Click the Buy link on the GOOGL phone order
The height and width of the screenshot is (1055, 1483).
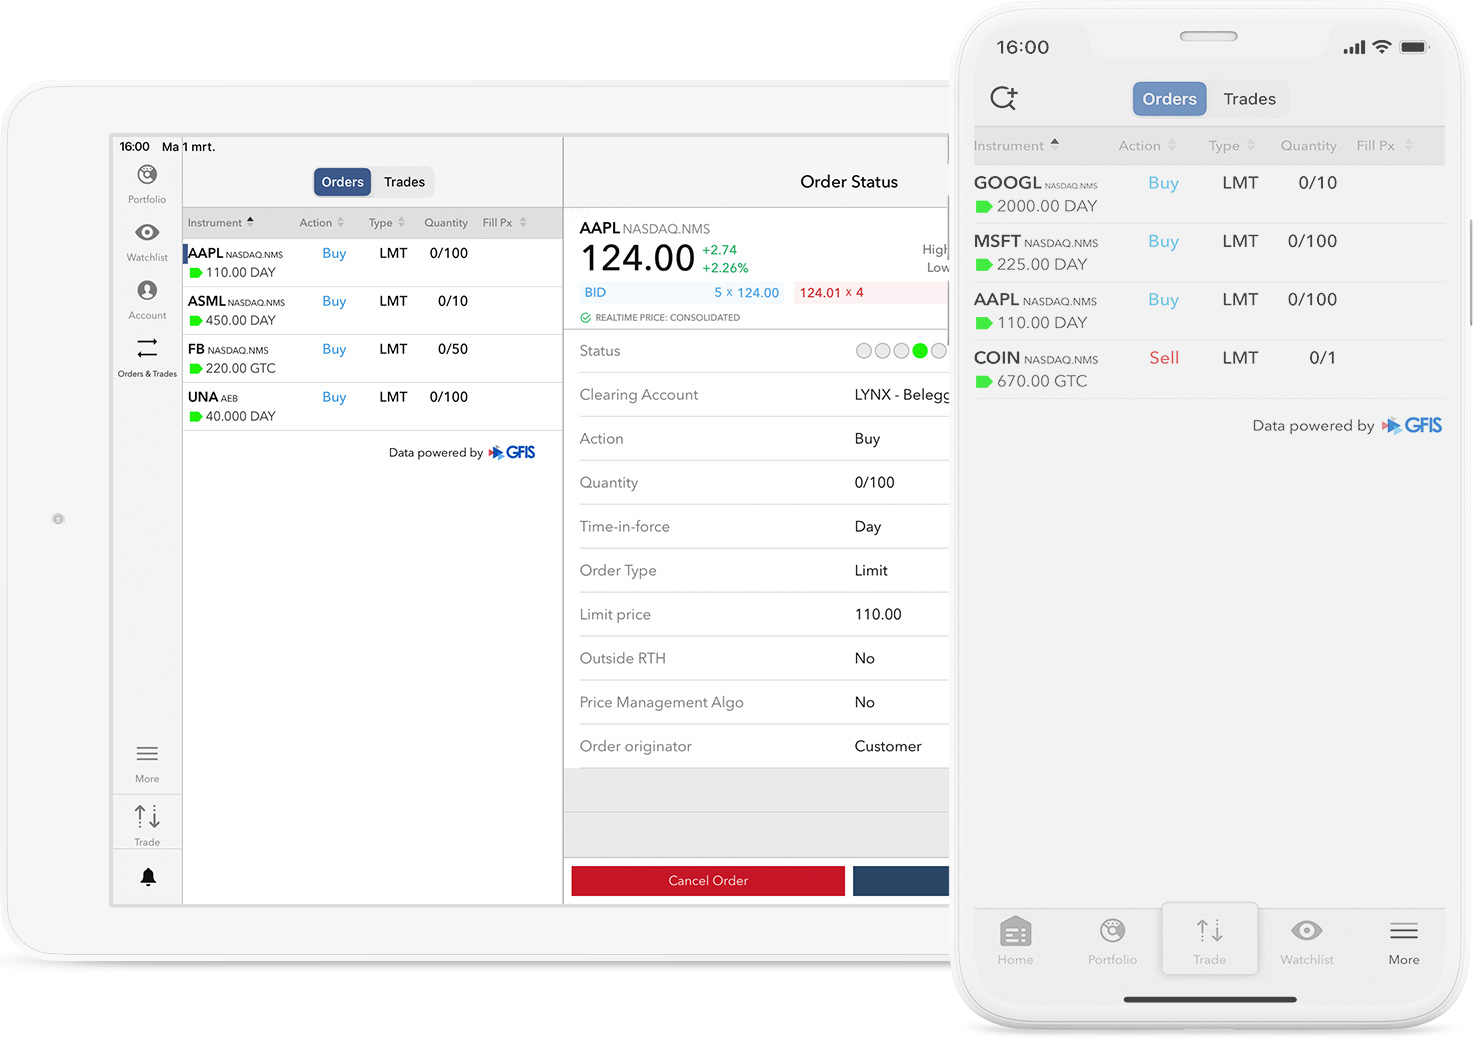[x=1163, y=183]
